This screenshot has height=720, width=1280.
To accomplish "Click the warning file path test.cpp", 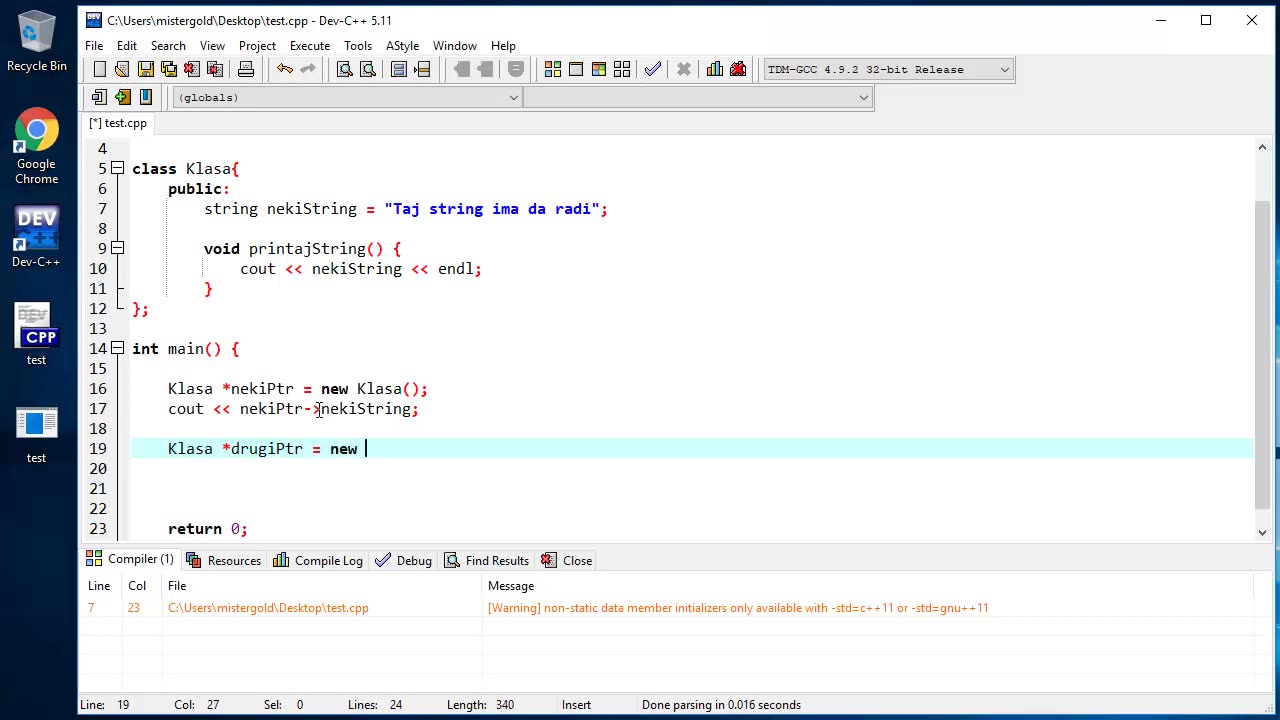I will coord(268,608).
